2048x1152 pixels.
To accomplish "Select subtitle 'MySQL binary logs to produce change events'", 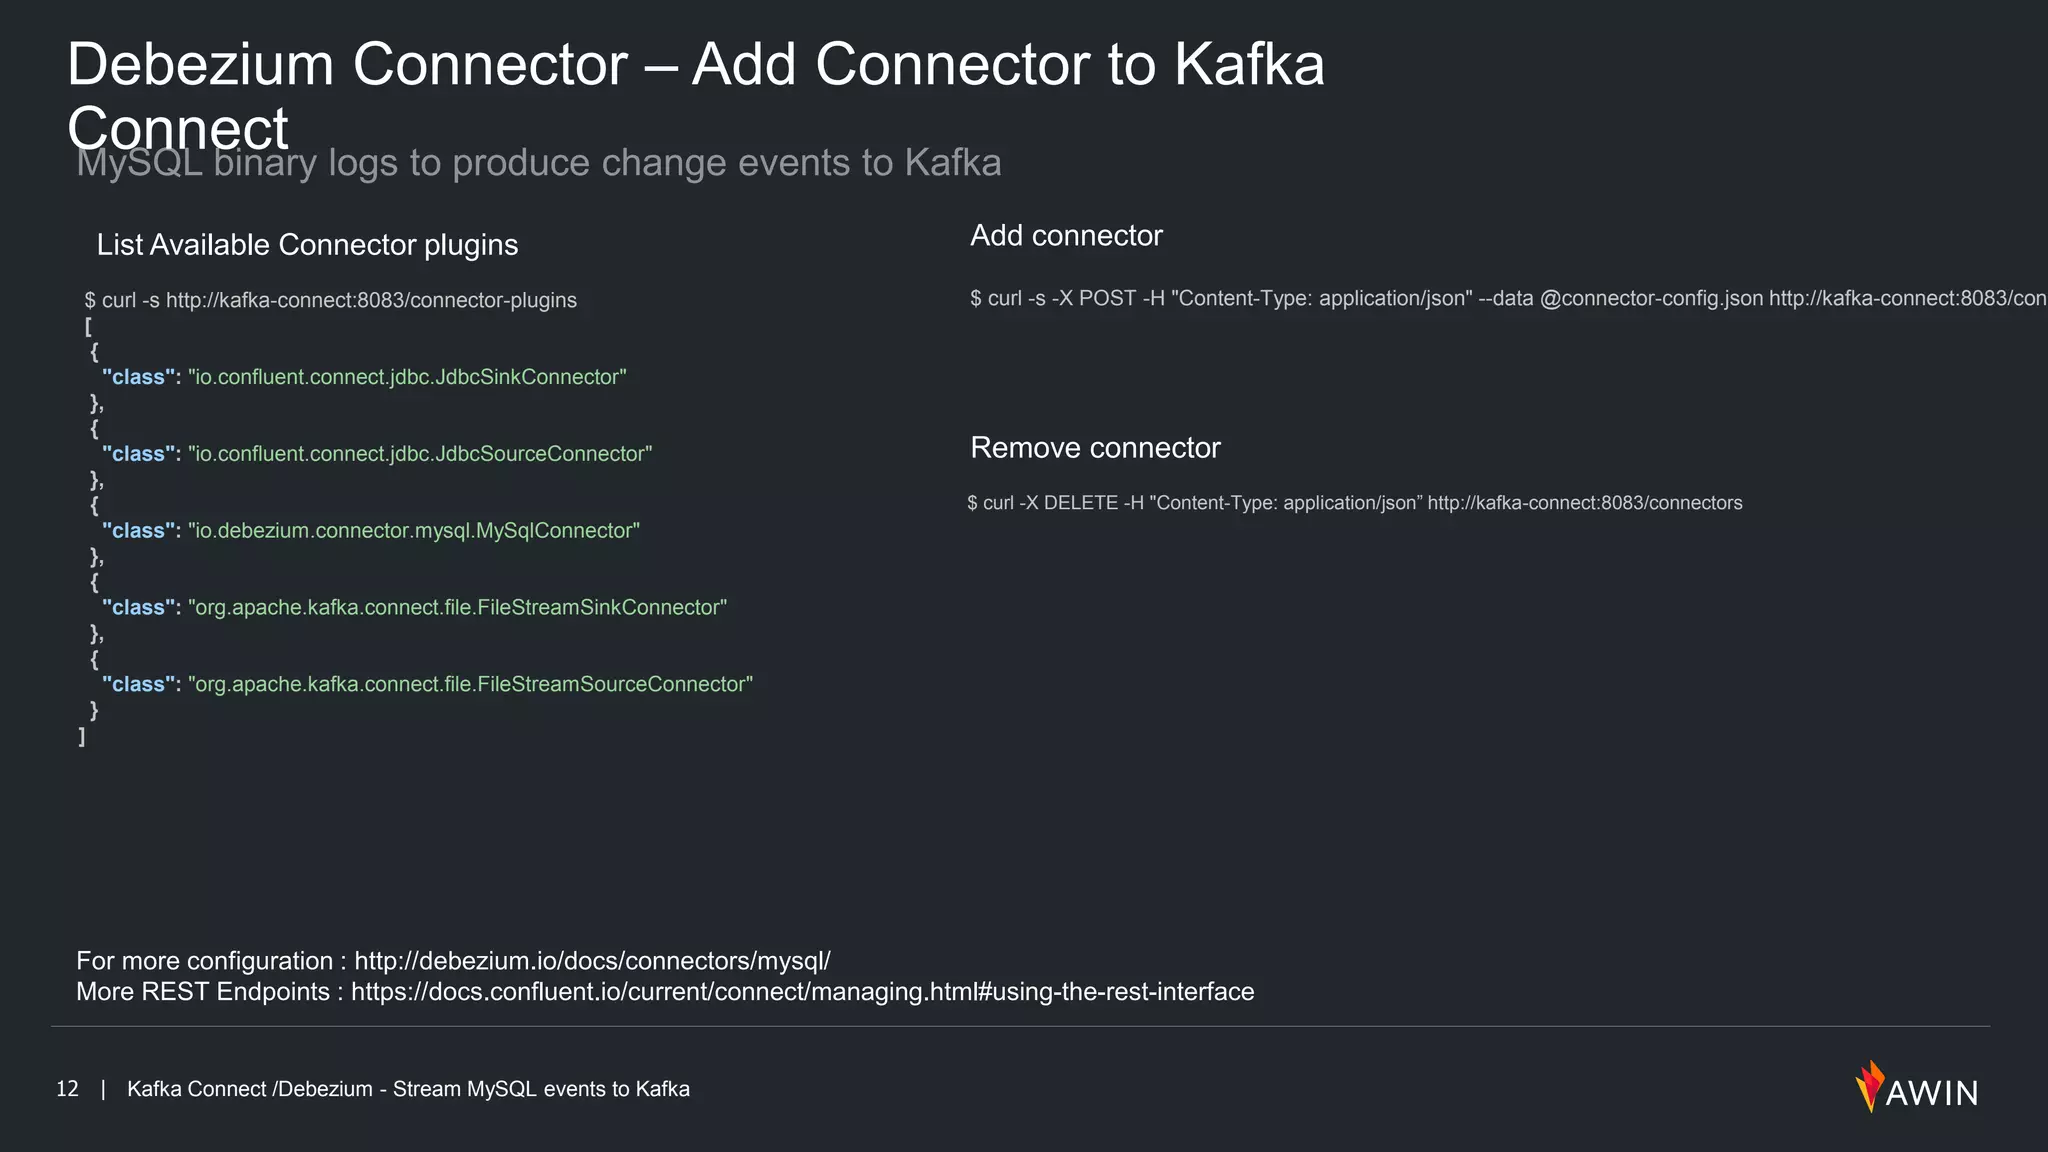I will 539,162.
